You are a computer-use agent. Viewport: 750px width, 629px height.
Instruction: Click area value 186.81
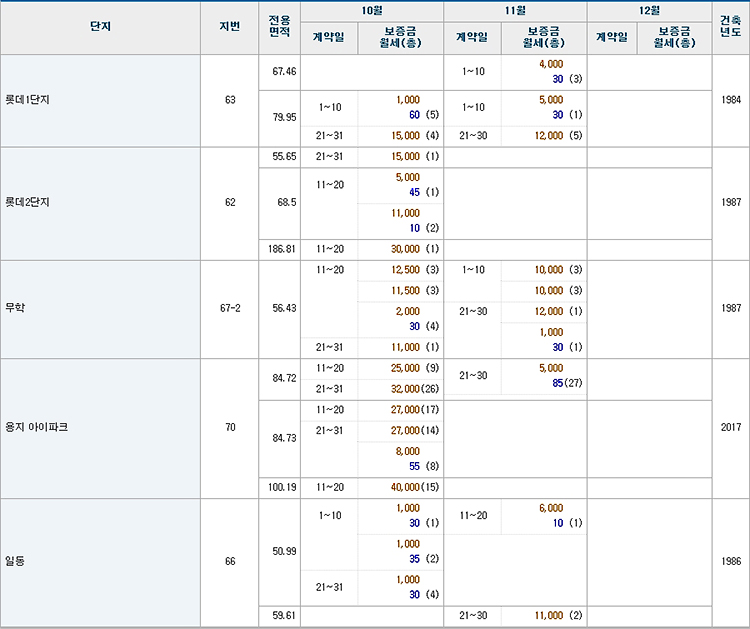(282, 249)
